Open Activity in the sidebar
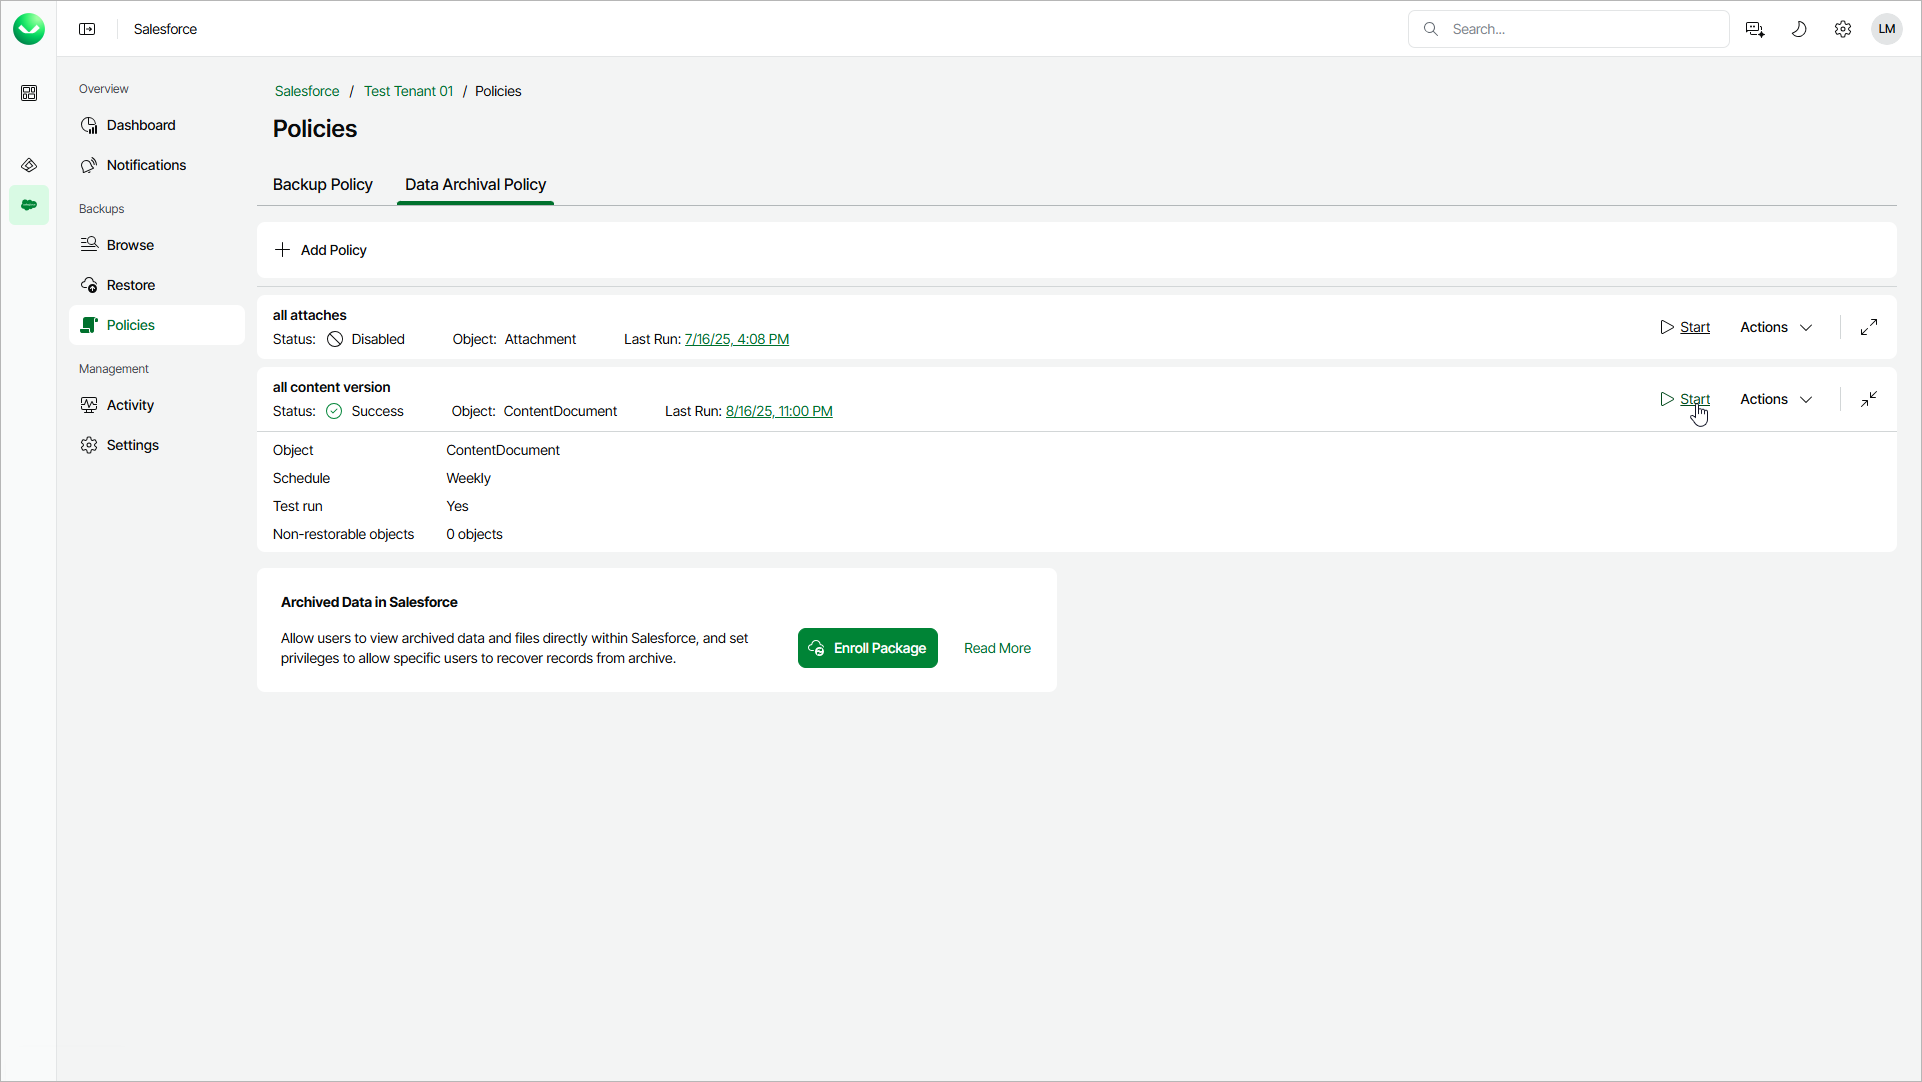The image size is (1922, 1082). click(130, 405)
